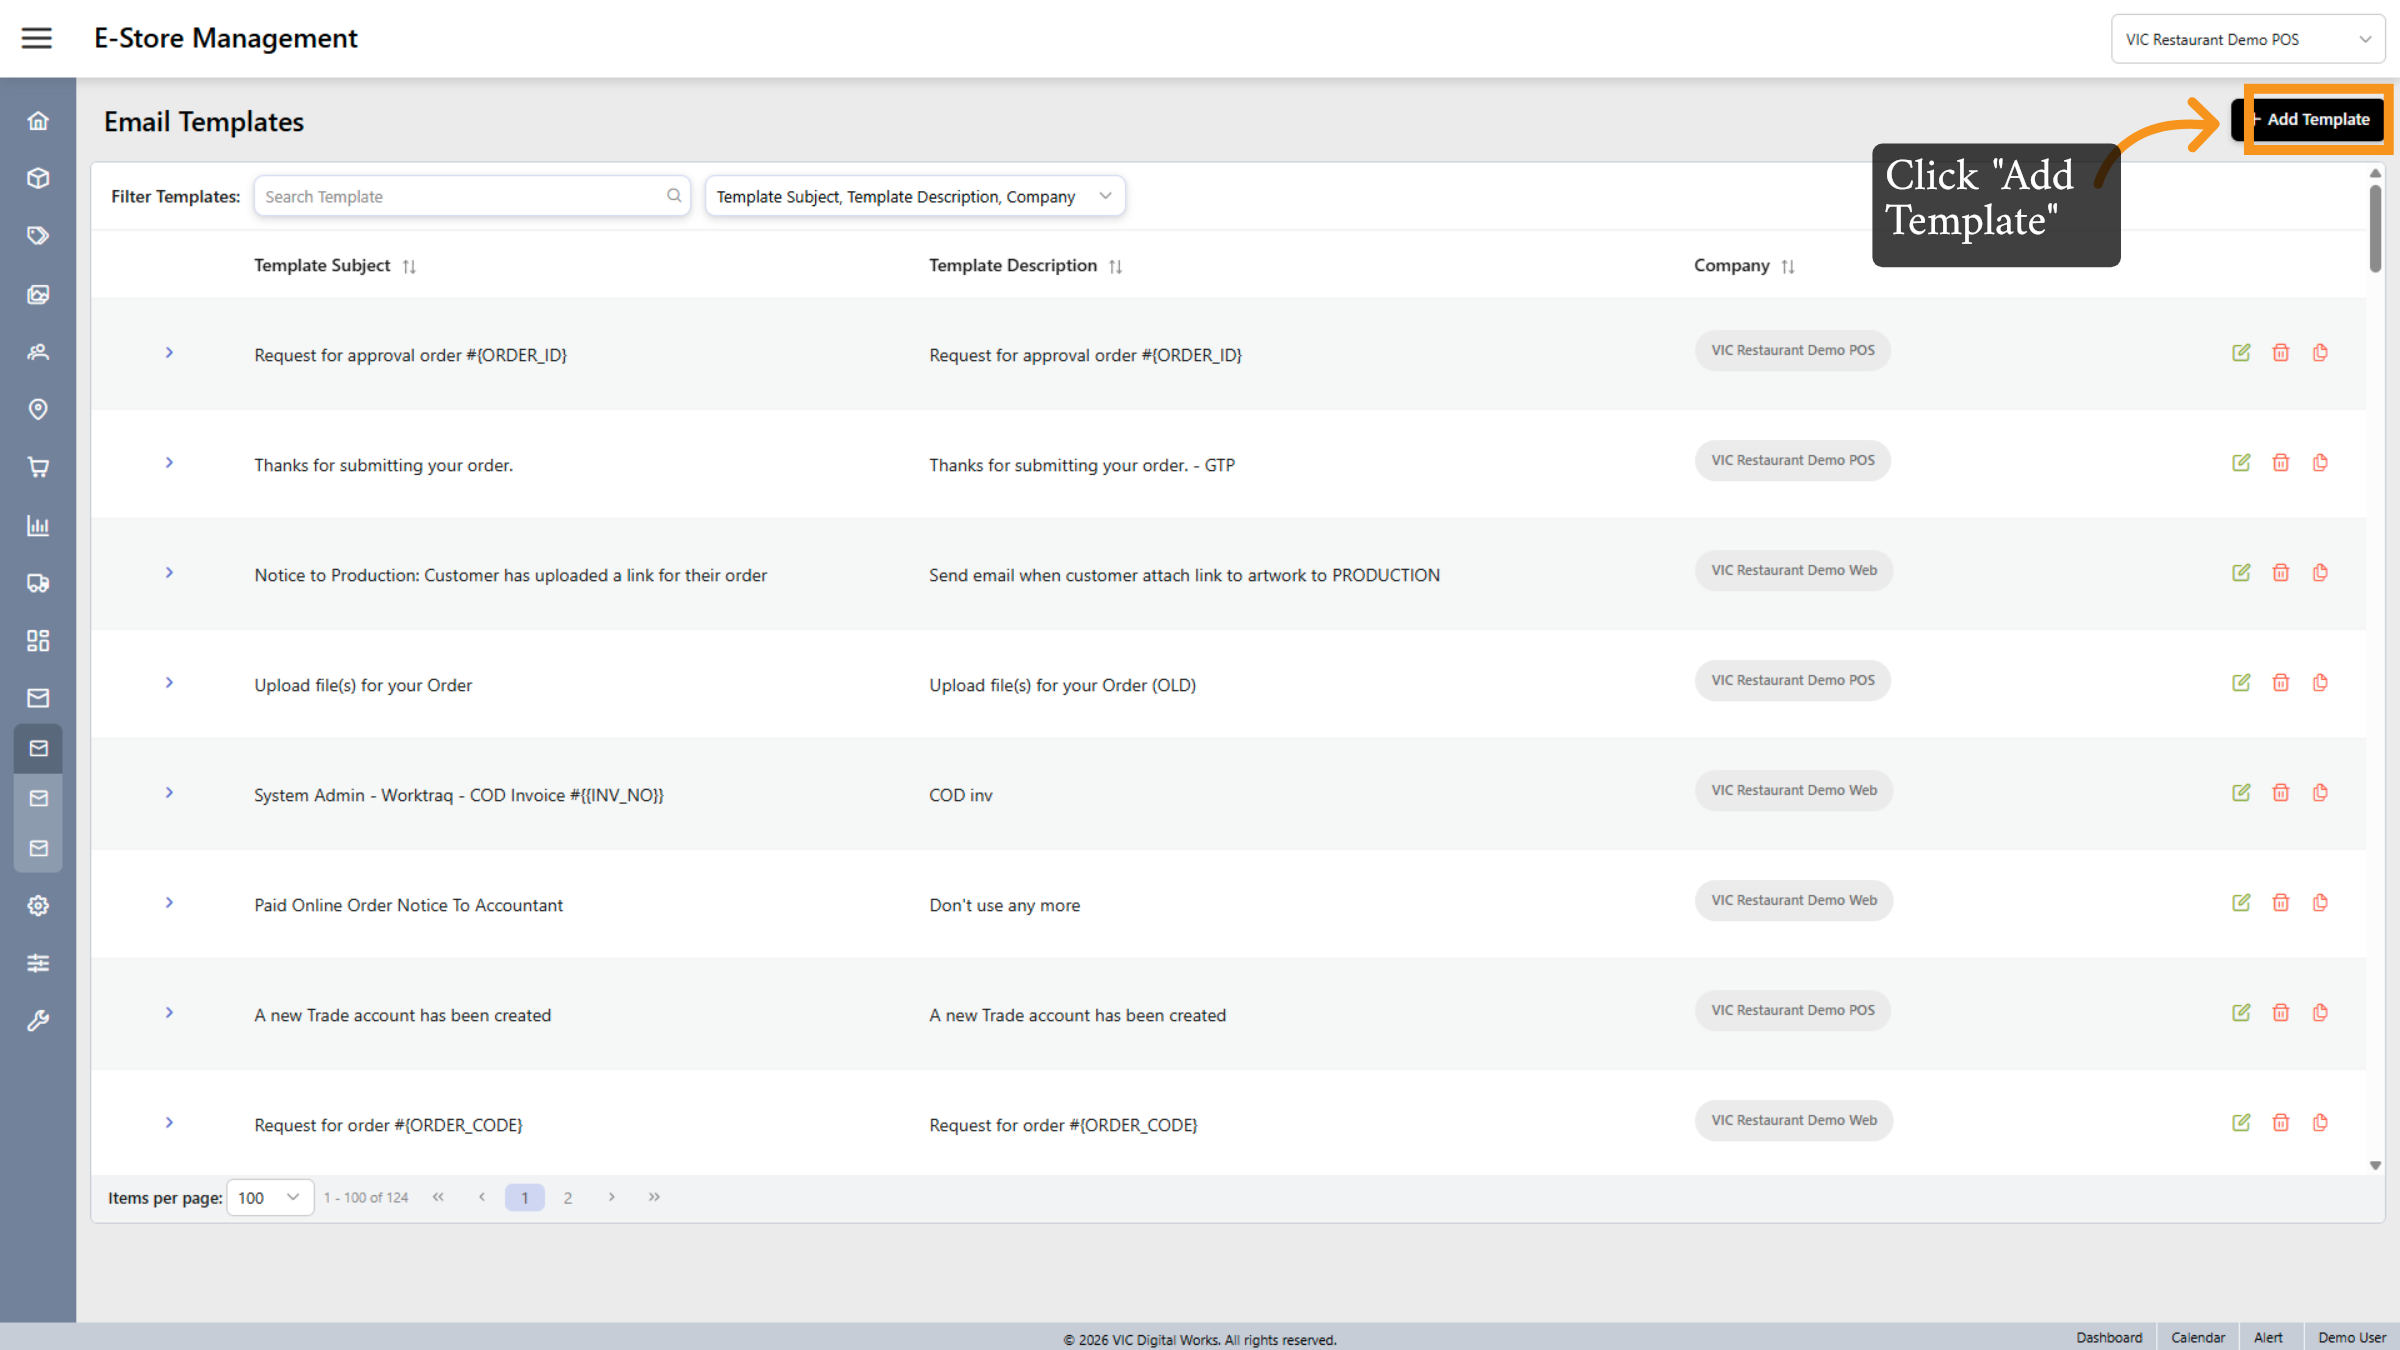Open the Image Gallery sidebar icon

[38, 294]
